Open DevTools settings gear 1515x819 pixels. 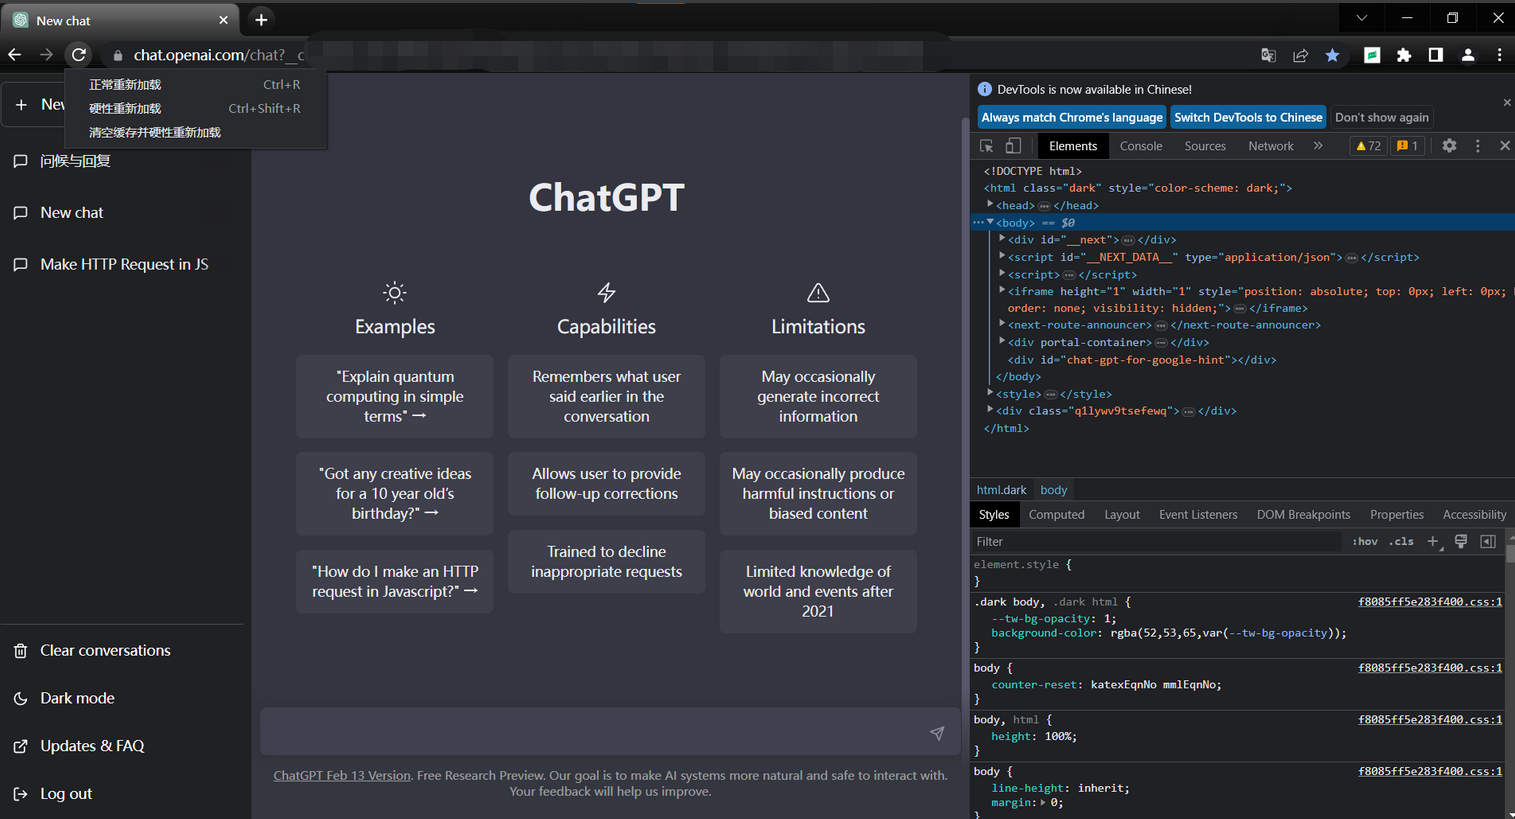click(x=1449, y=146)
